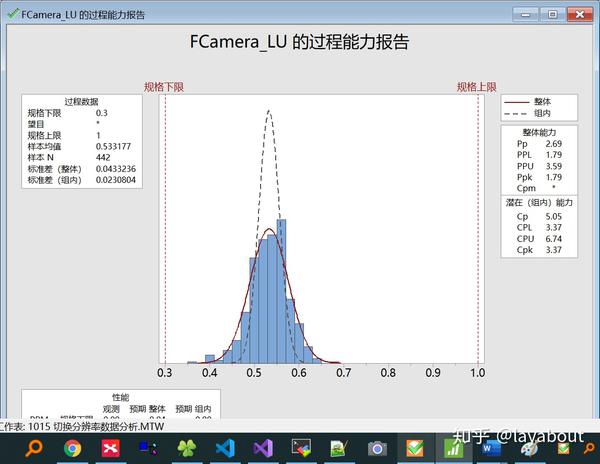
Task: Launch Visual Studio Code from the taskbar
Action: coord(225,448)
